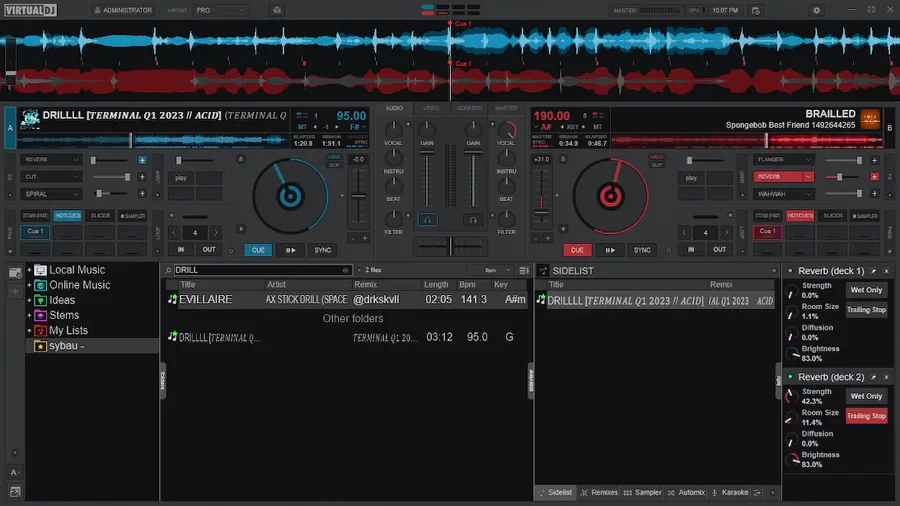900x506 pixels.
Task: Close the Reverb (deck 1) panel
Action: (x=886, y=271)
